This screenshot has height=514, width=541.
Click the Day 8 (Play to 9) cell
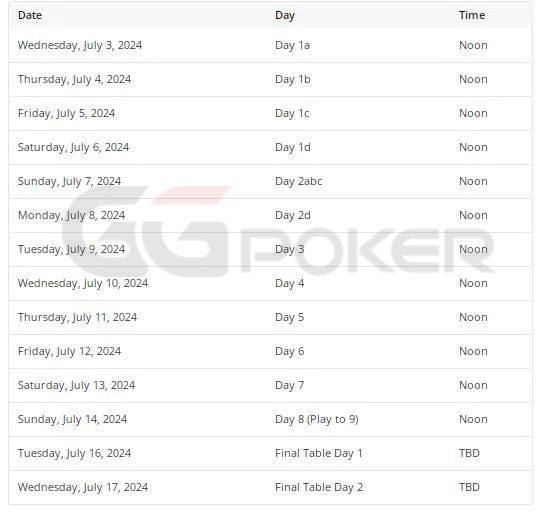pos(317,419)
